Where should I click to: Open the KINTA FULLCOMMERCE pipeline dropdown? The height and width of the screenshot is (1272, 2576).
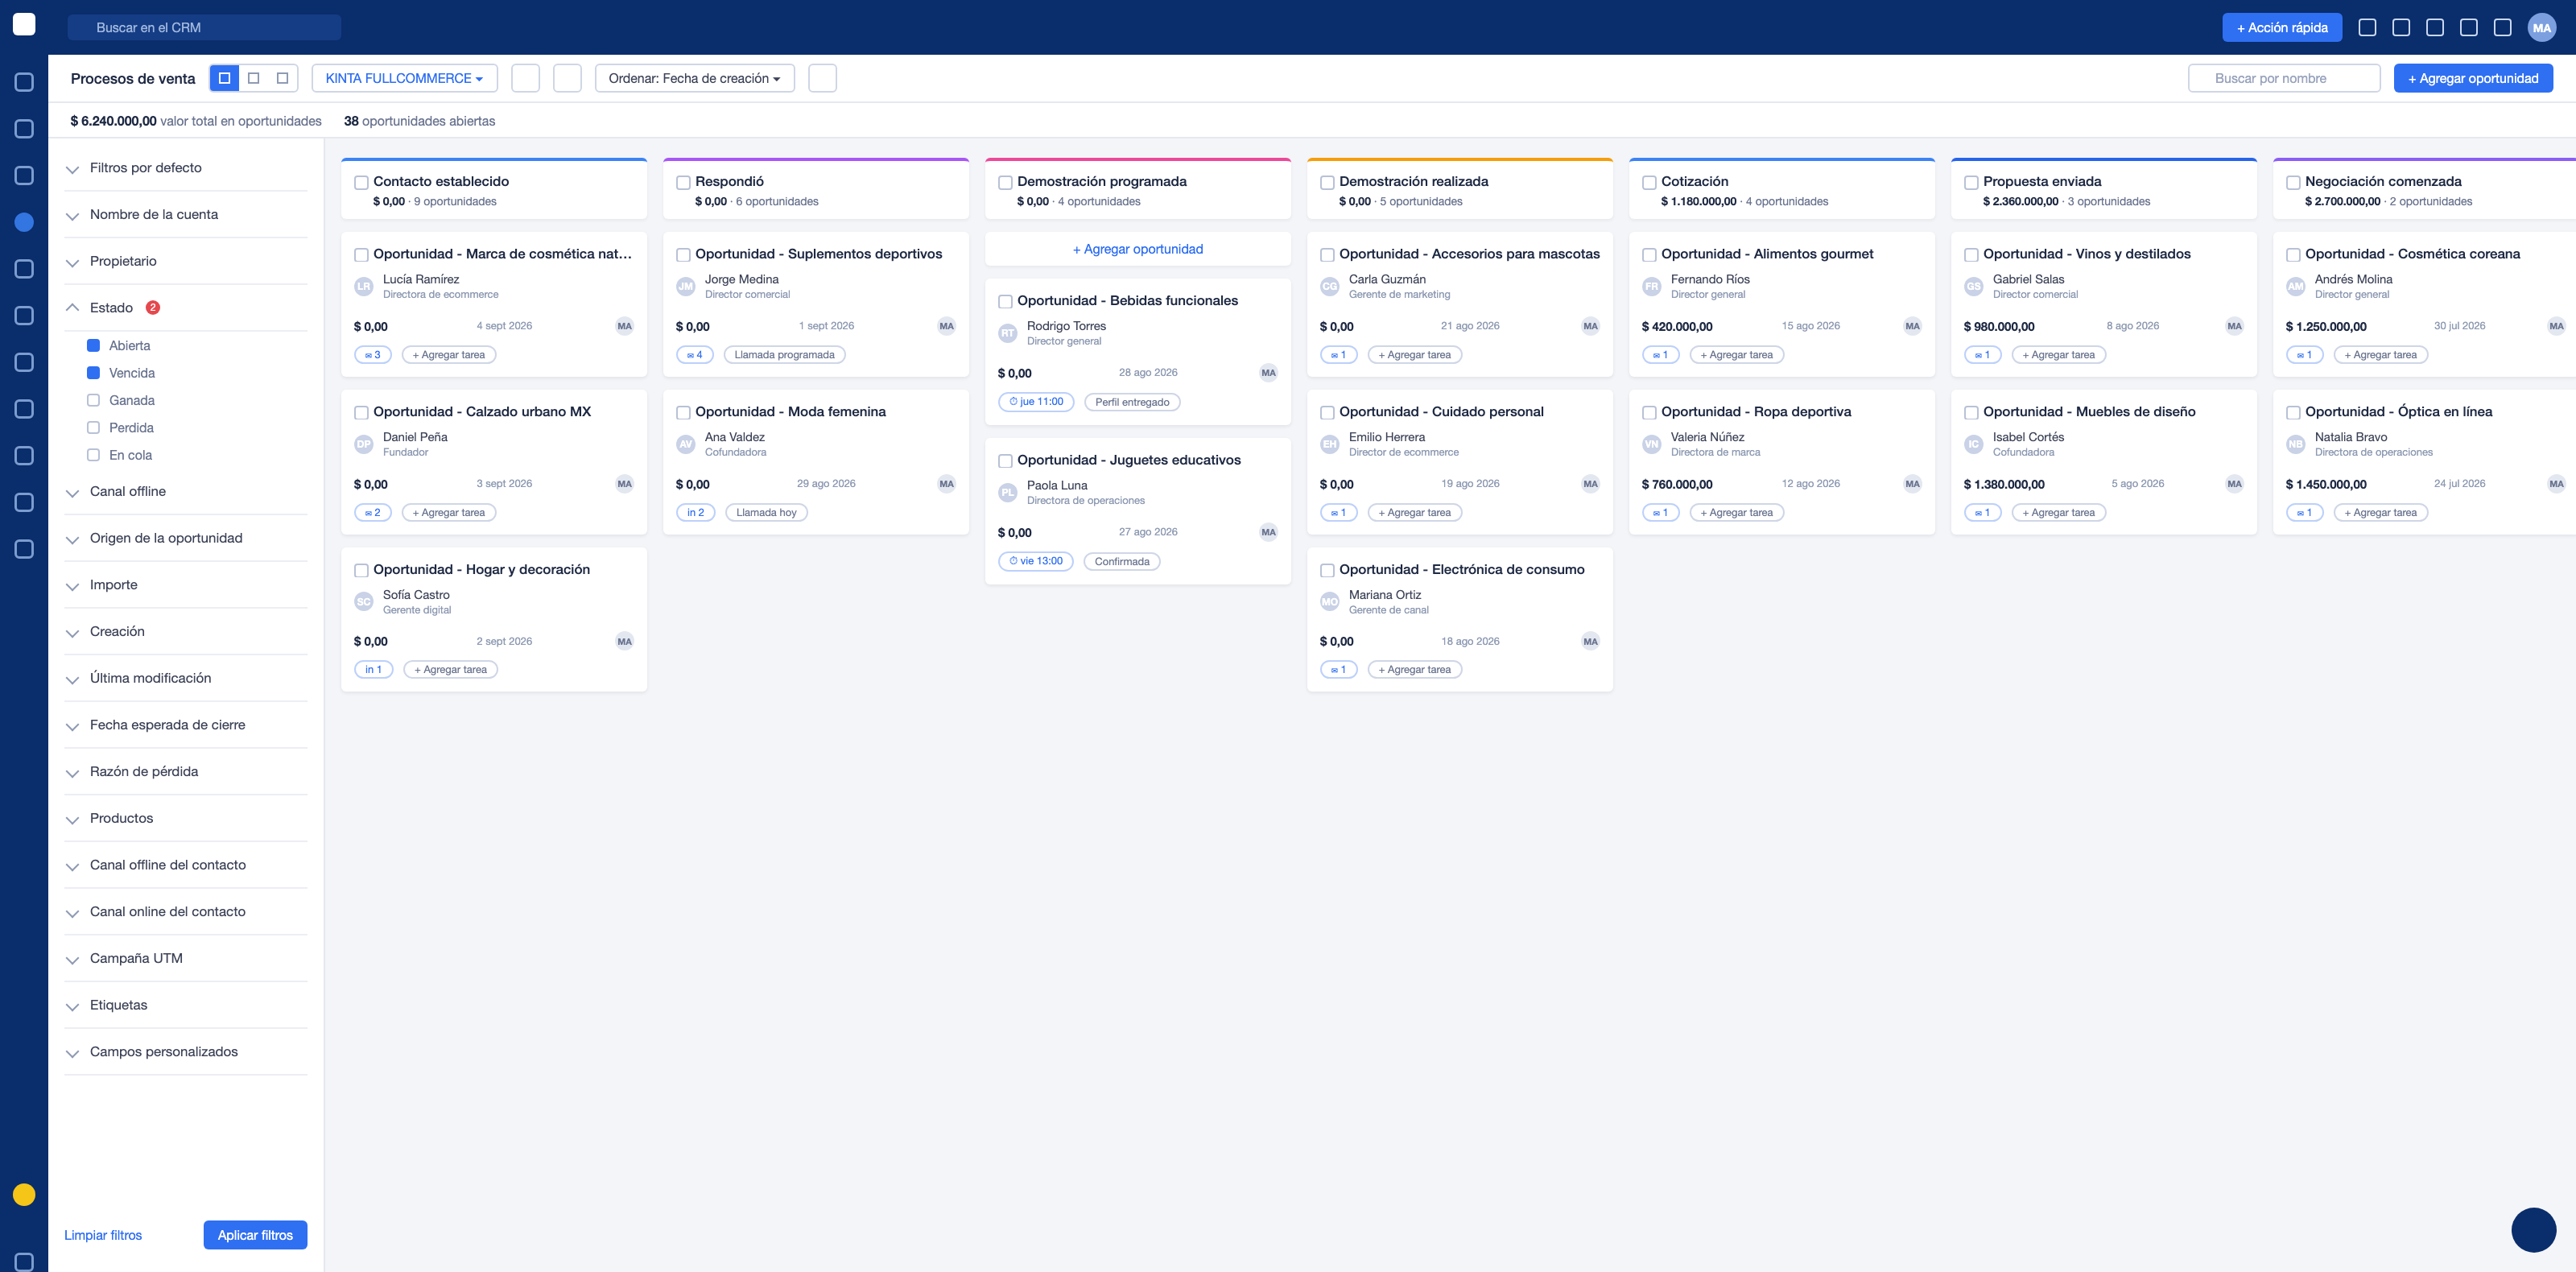tap(404, 78)
